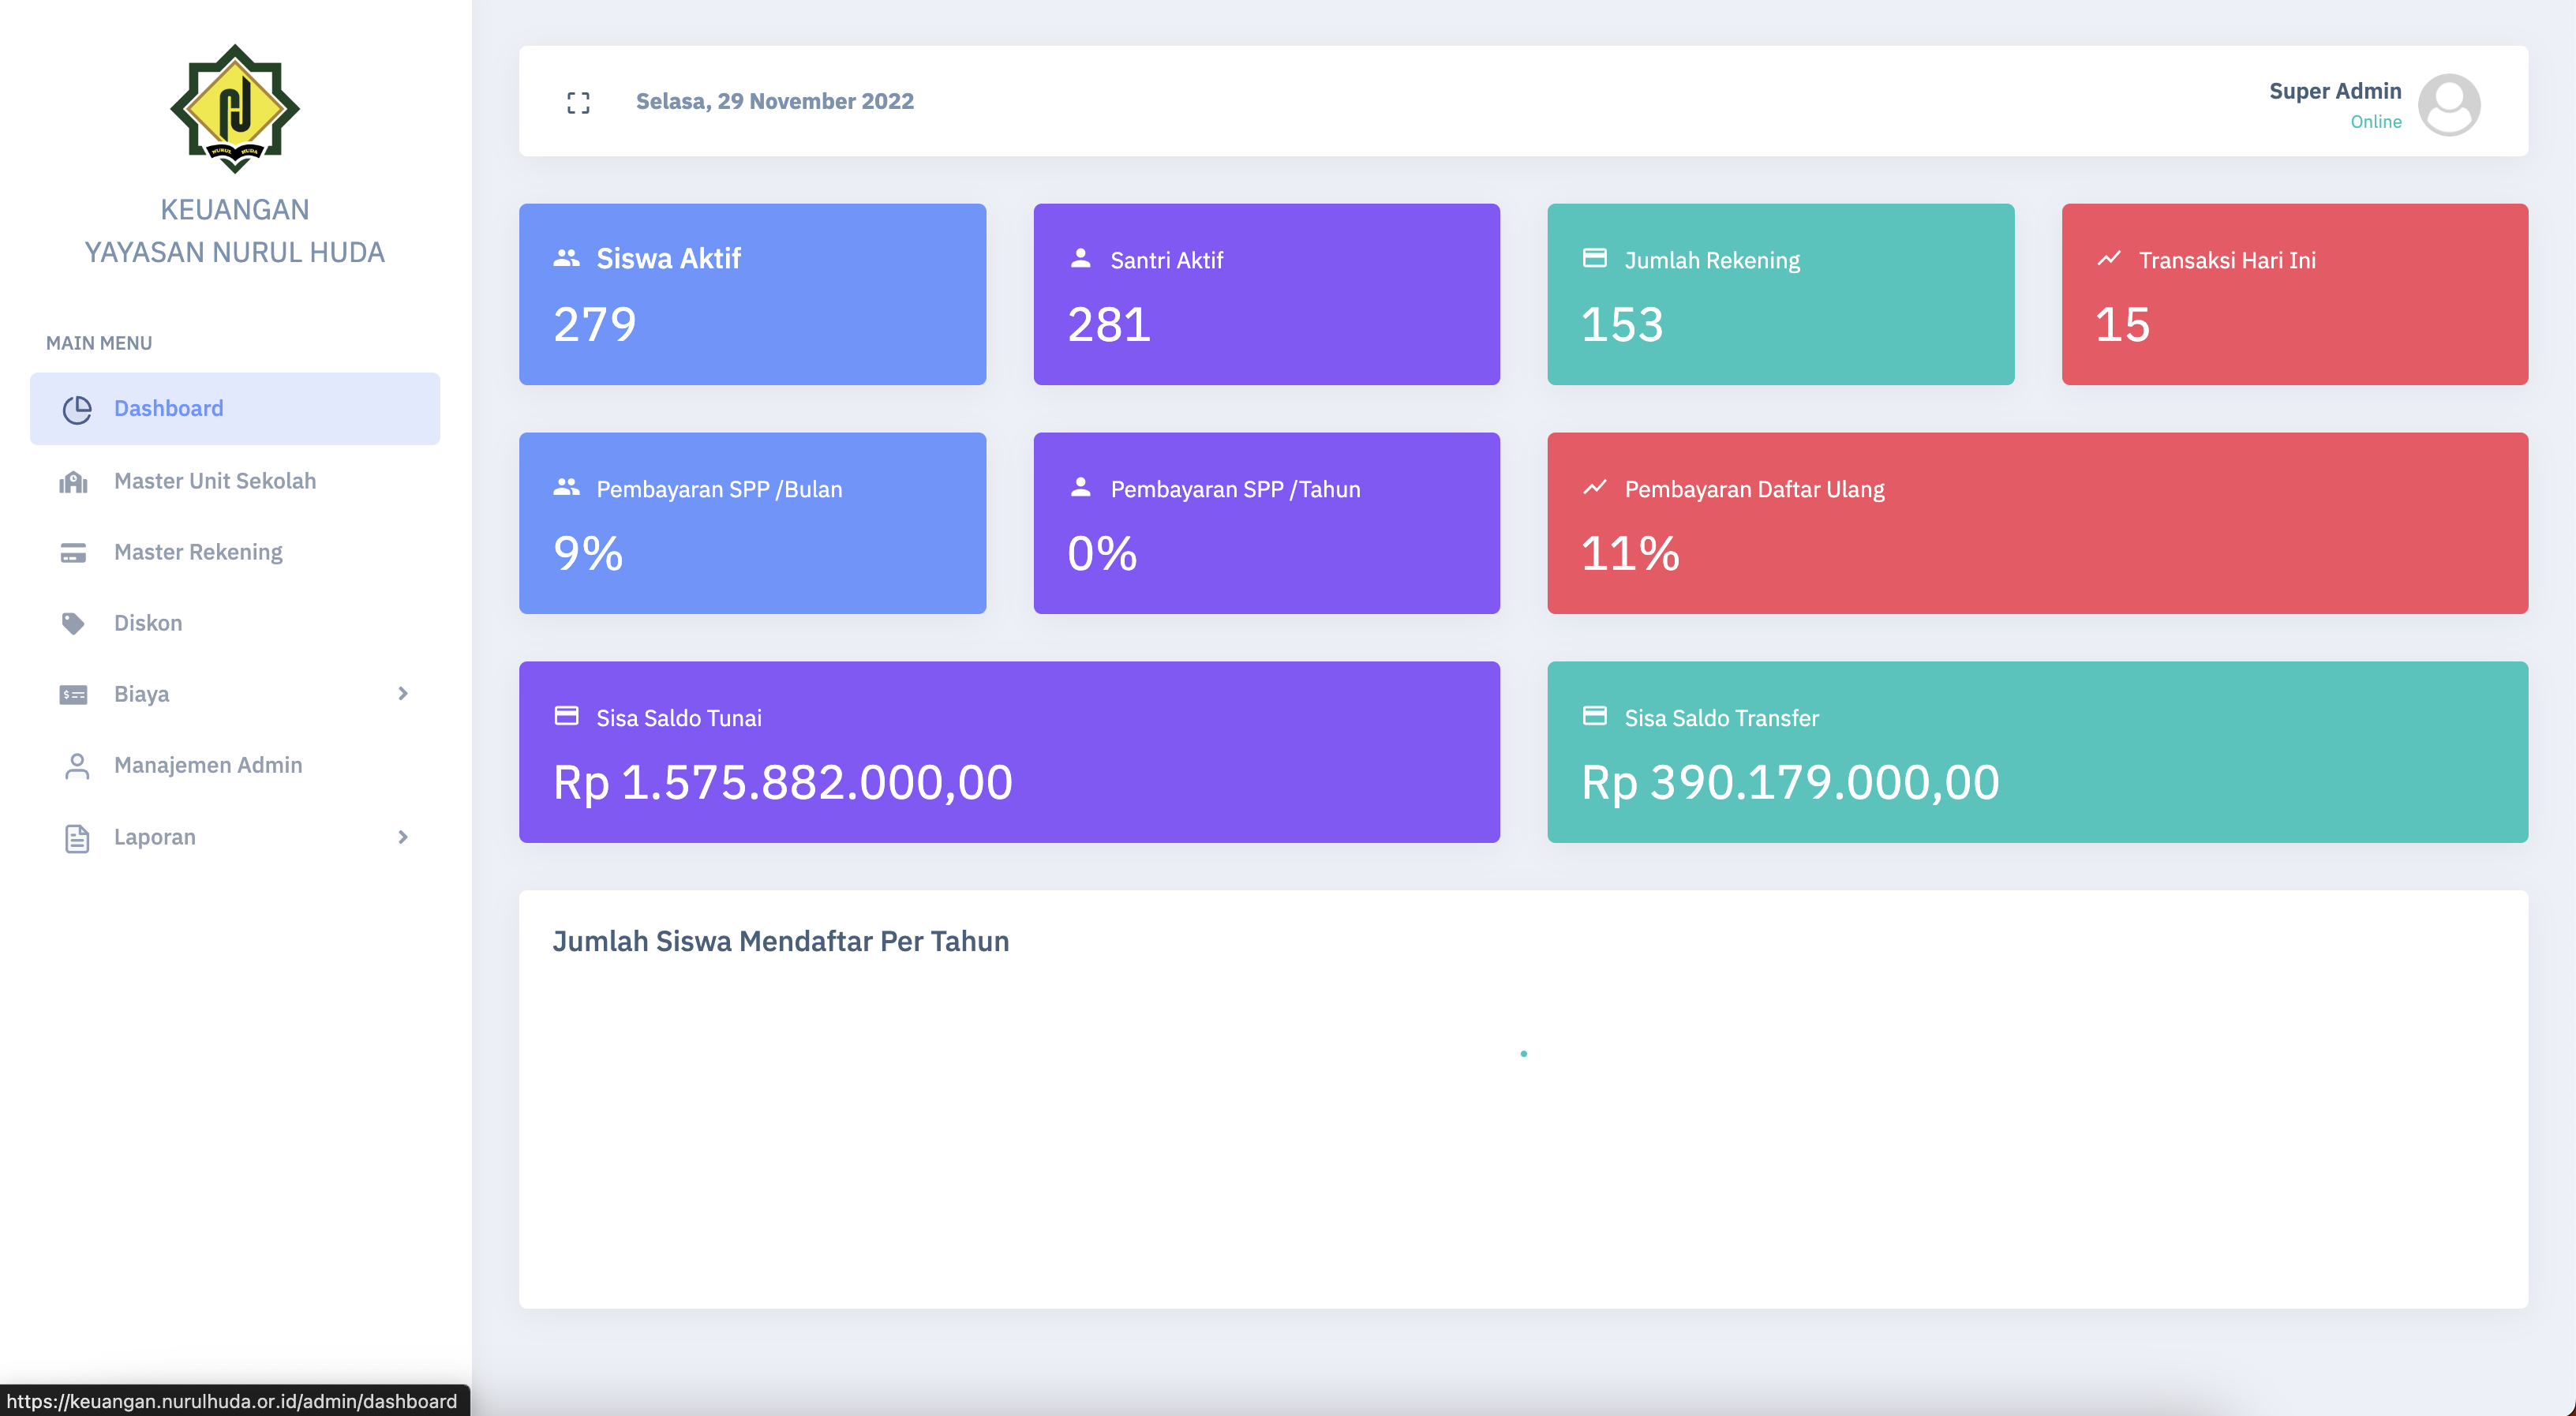Open the Transaksi Hari Ini card
The height and width of the screenshot is (1416, 2576).
pos(2294,294)
